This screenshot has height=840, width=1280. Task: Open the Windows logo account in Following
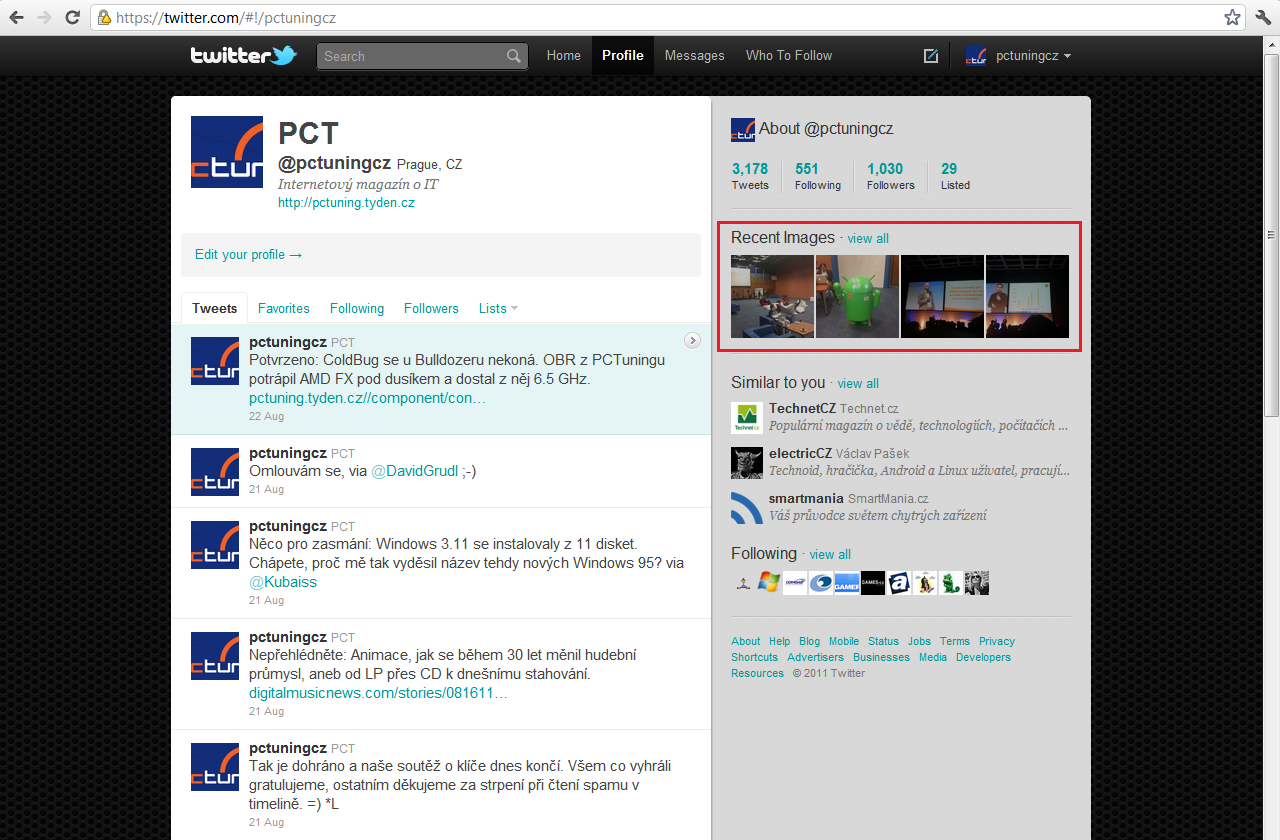(x=769, y=583)
